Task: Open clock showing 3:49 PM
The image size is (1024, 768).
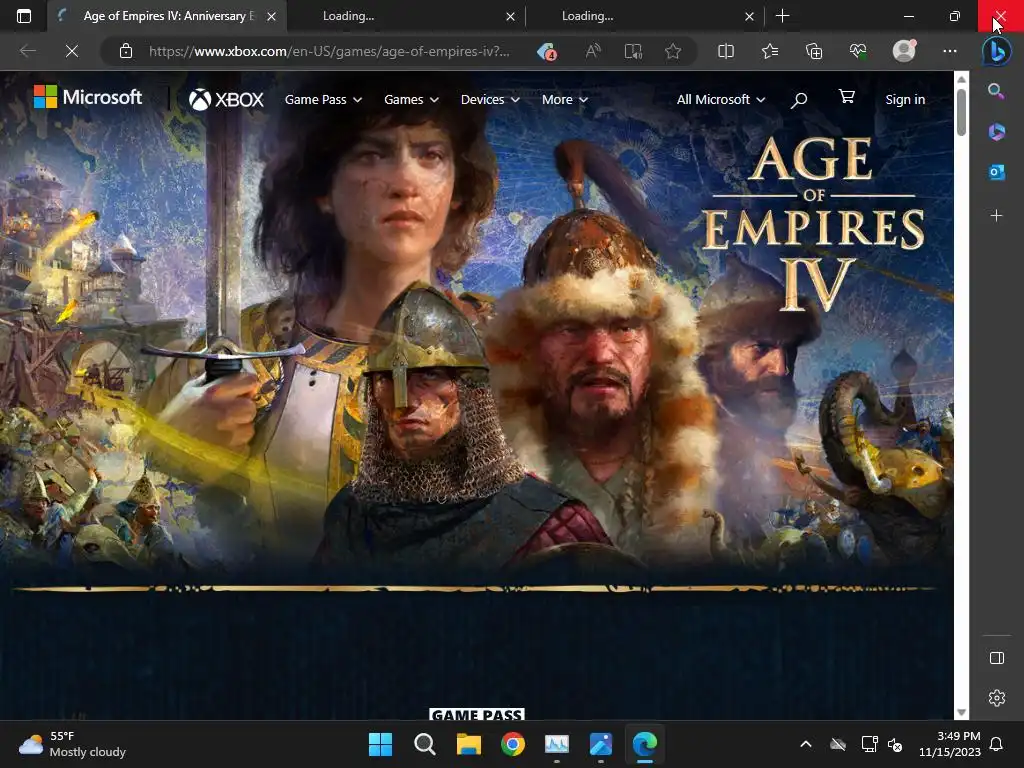Action: click(x=950, y=744)
